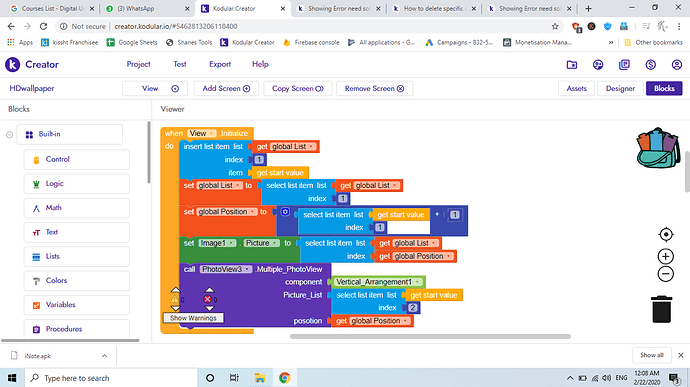Image resolution: width=690 pixels, height=387 pixels.
Task: Open the backpack icon in the viewer
Action: pyautogui.click(x=658, y=148)
